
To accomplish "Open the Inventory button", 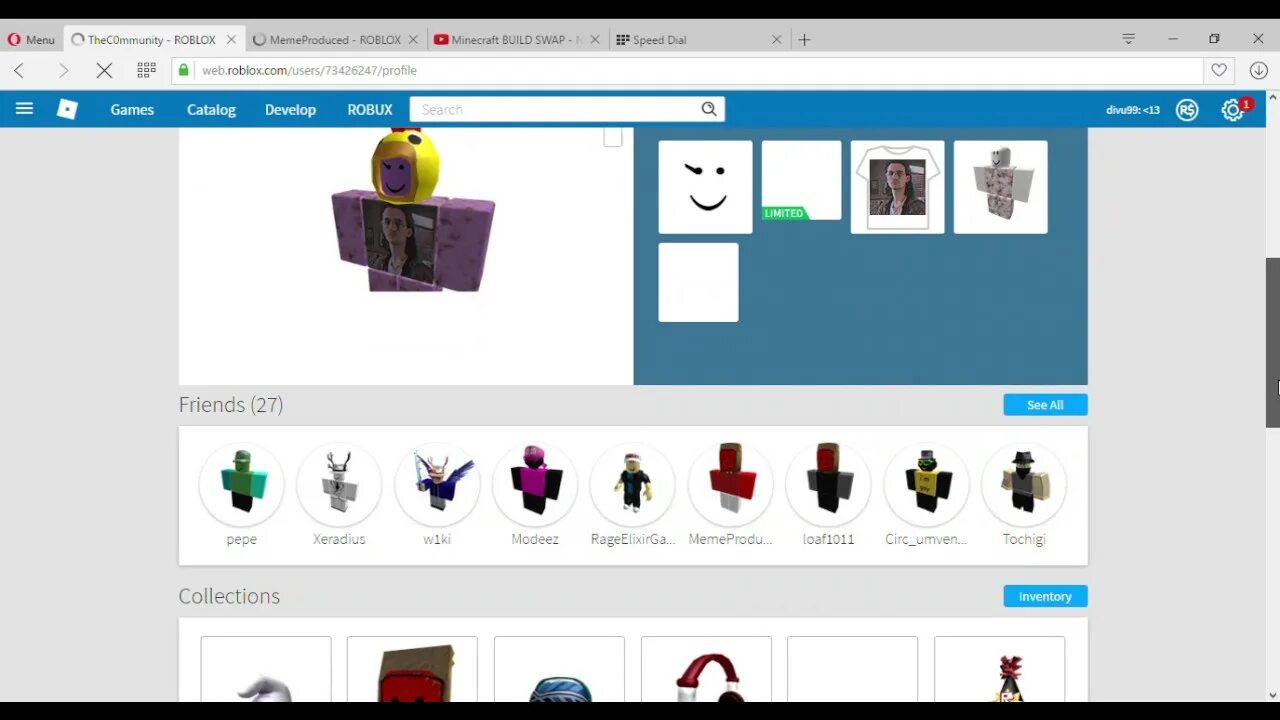I will point(1045,596).
